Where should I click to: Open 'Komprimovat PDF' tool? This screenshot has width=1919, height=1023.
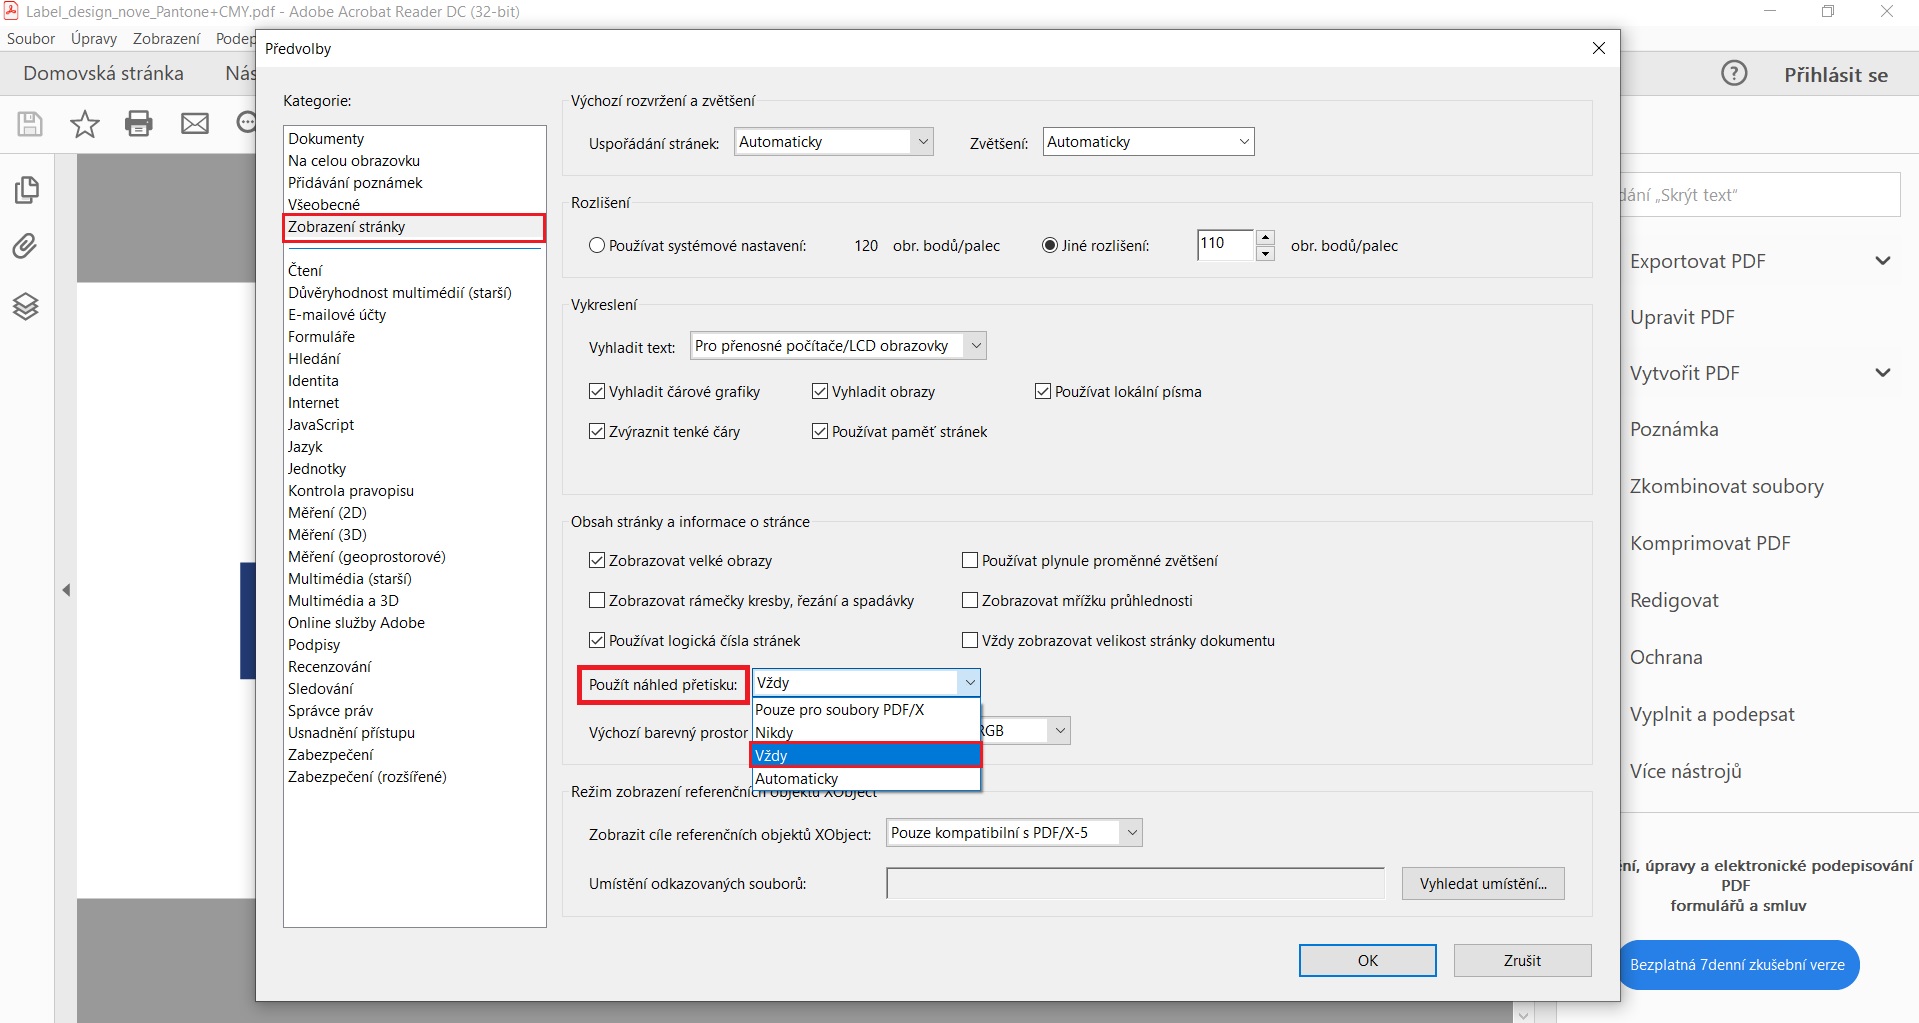point(1710,543)
